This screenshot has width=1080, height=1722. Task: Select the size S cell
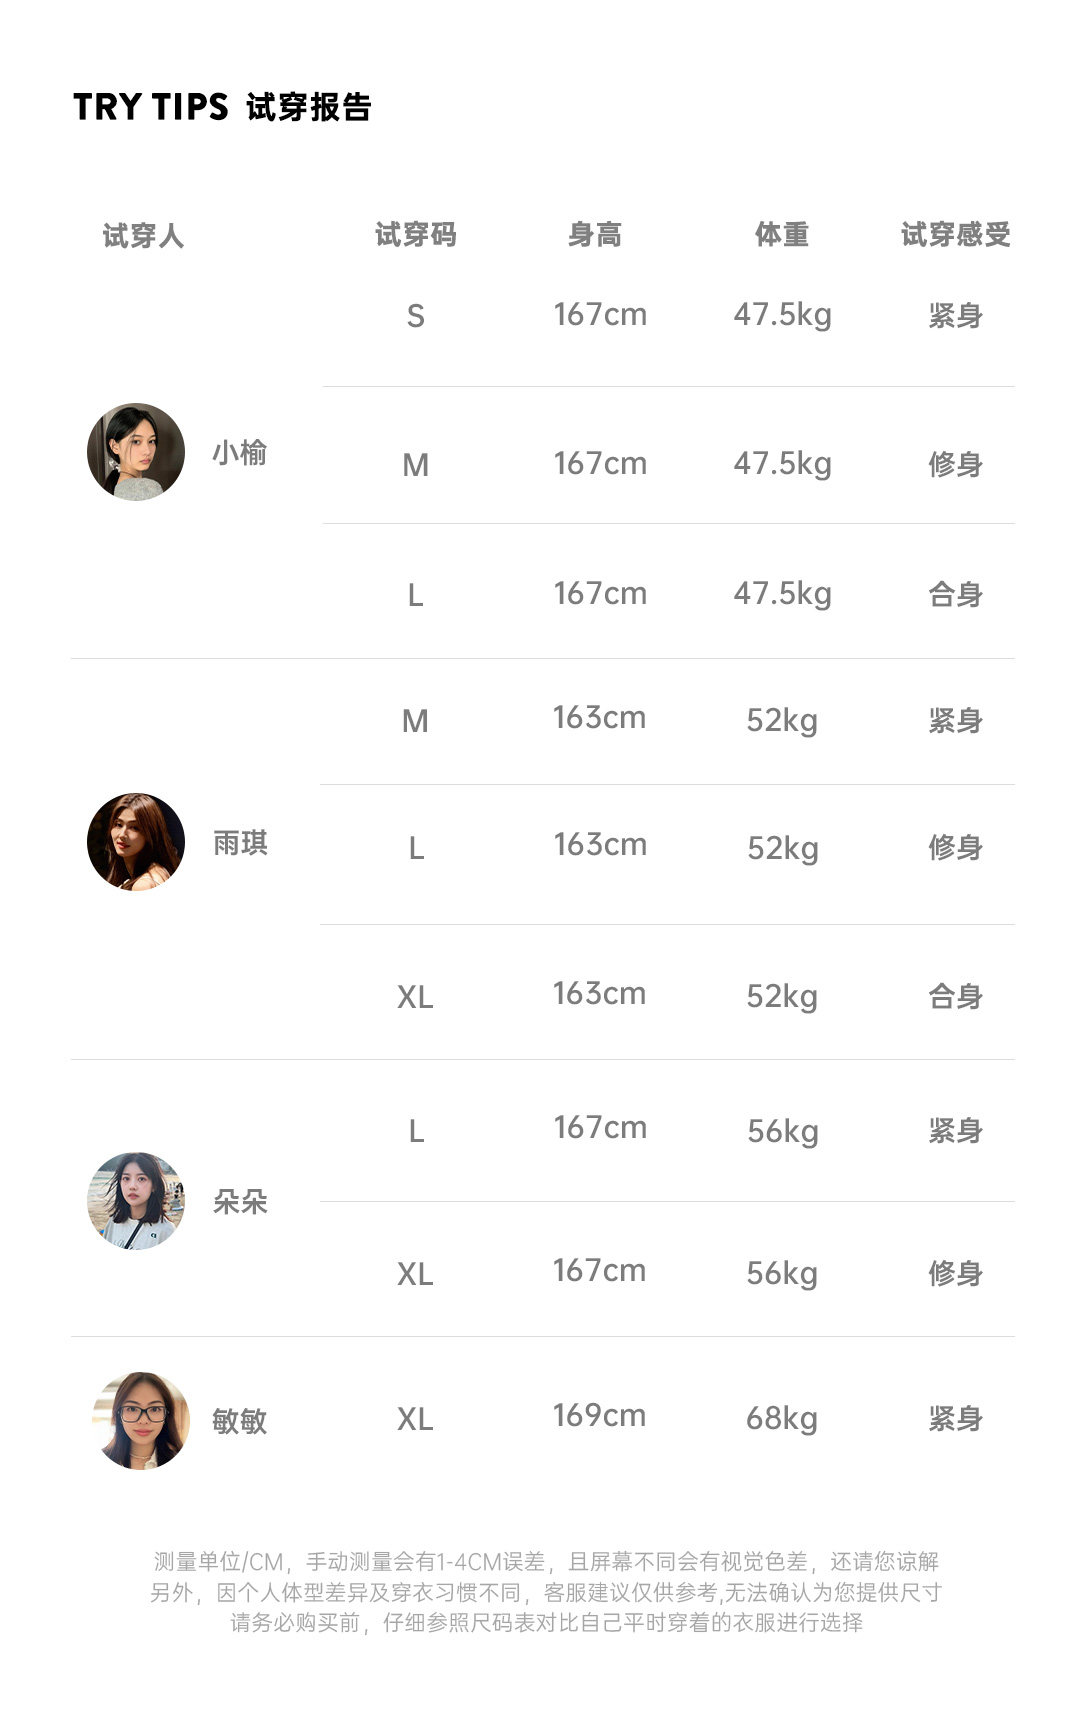pyautogui.click(x=416, y=316)
